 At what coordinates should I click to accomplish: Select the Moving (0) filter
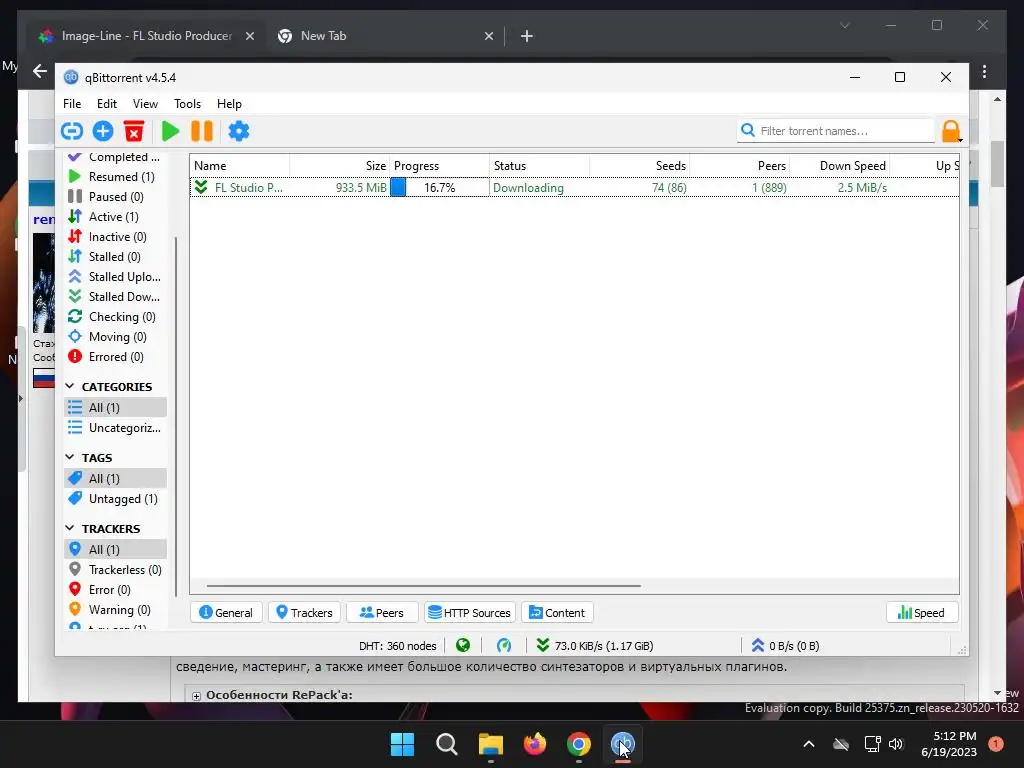tap(116, 337)
